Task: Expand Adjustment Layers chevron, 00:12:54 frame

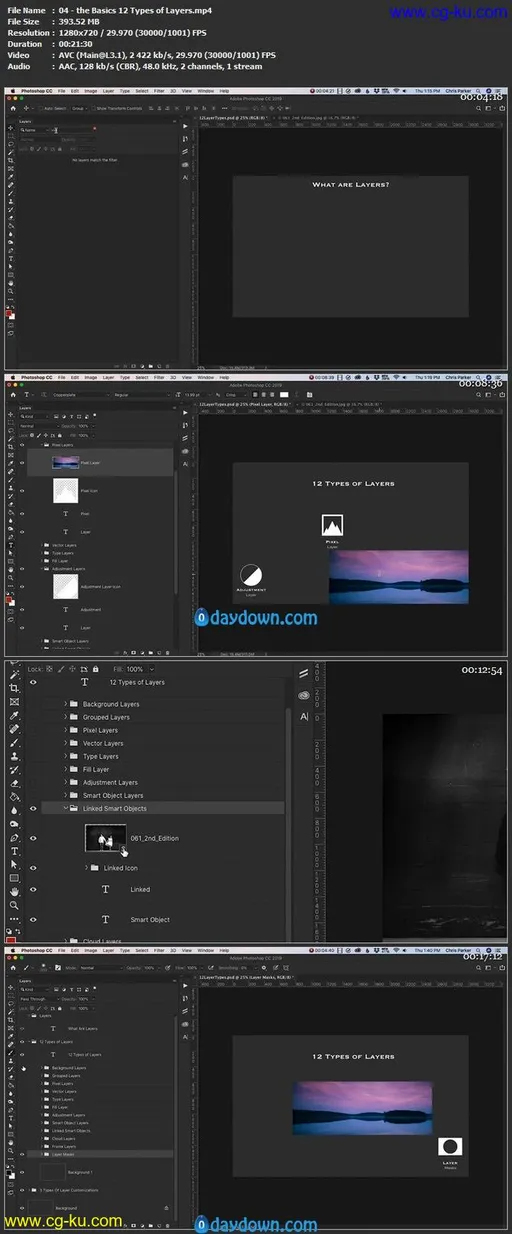Action: [66, 782]
